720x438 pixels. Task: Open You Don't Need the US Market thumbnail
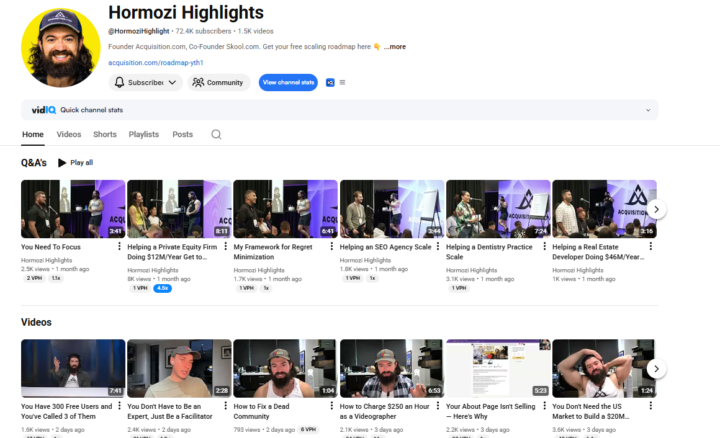604,368
